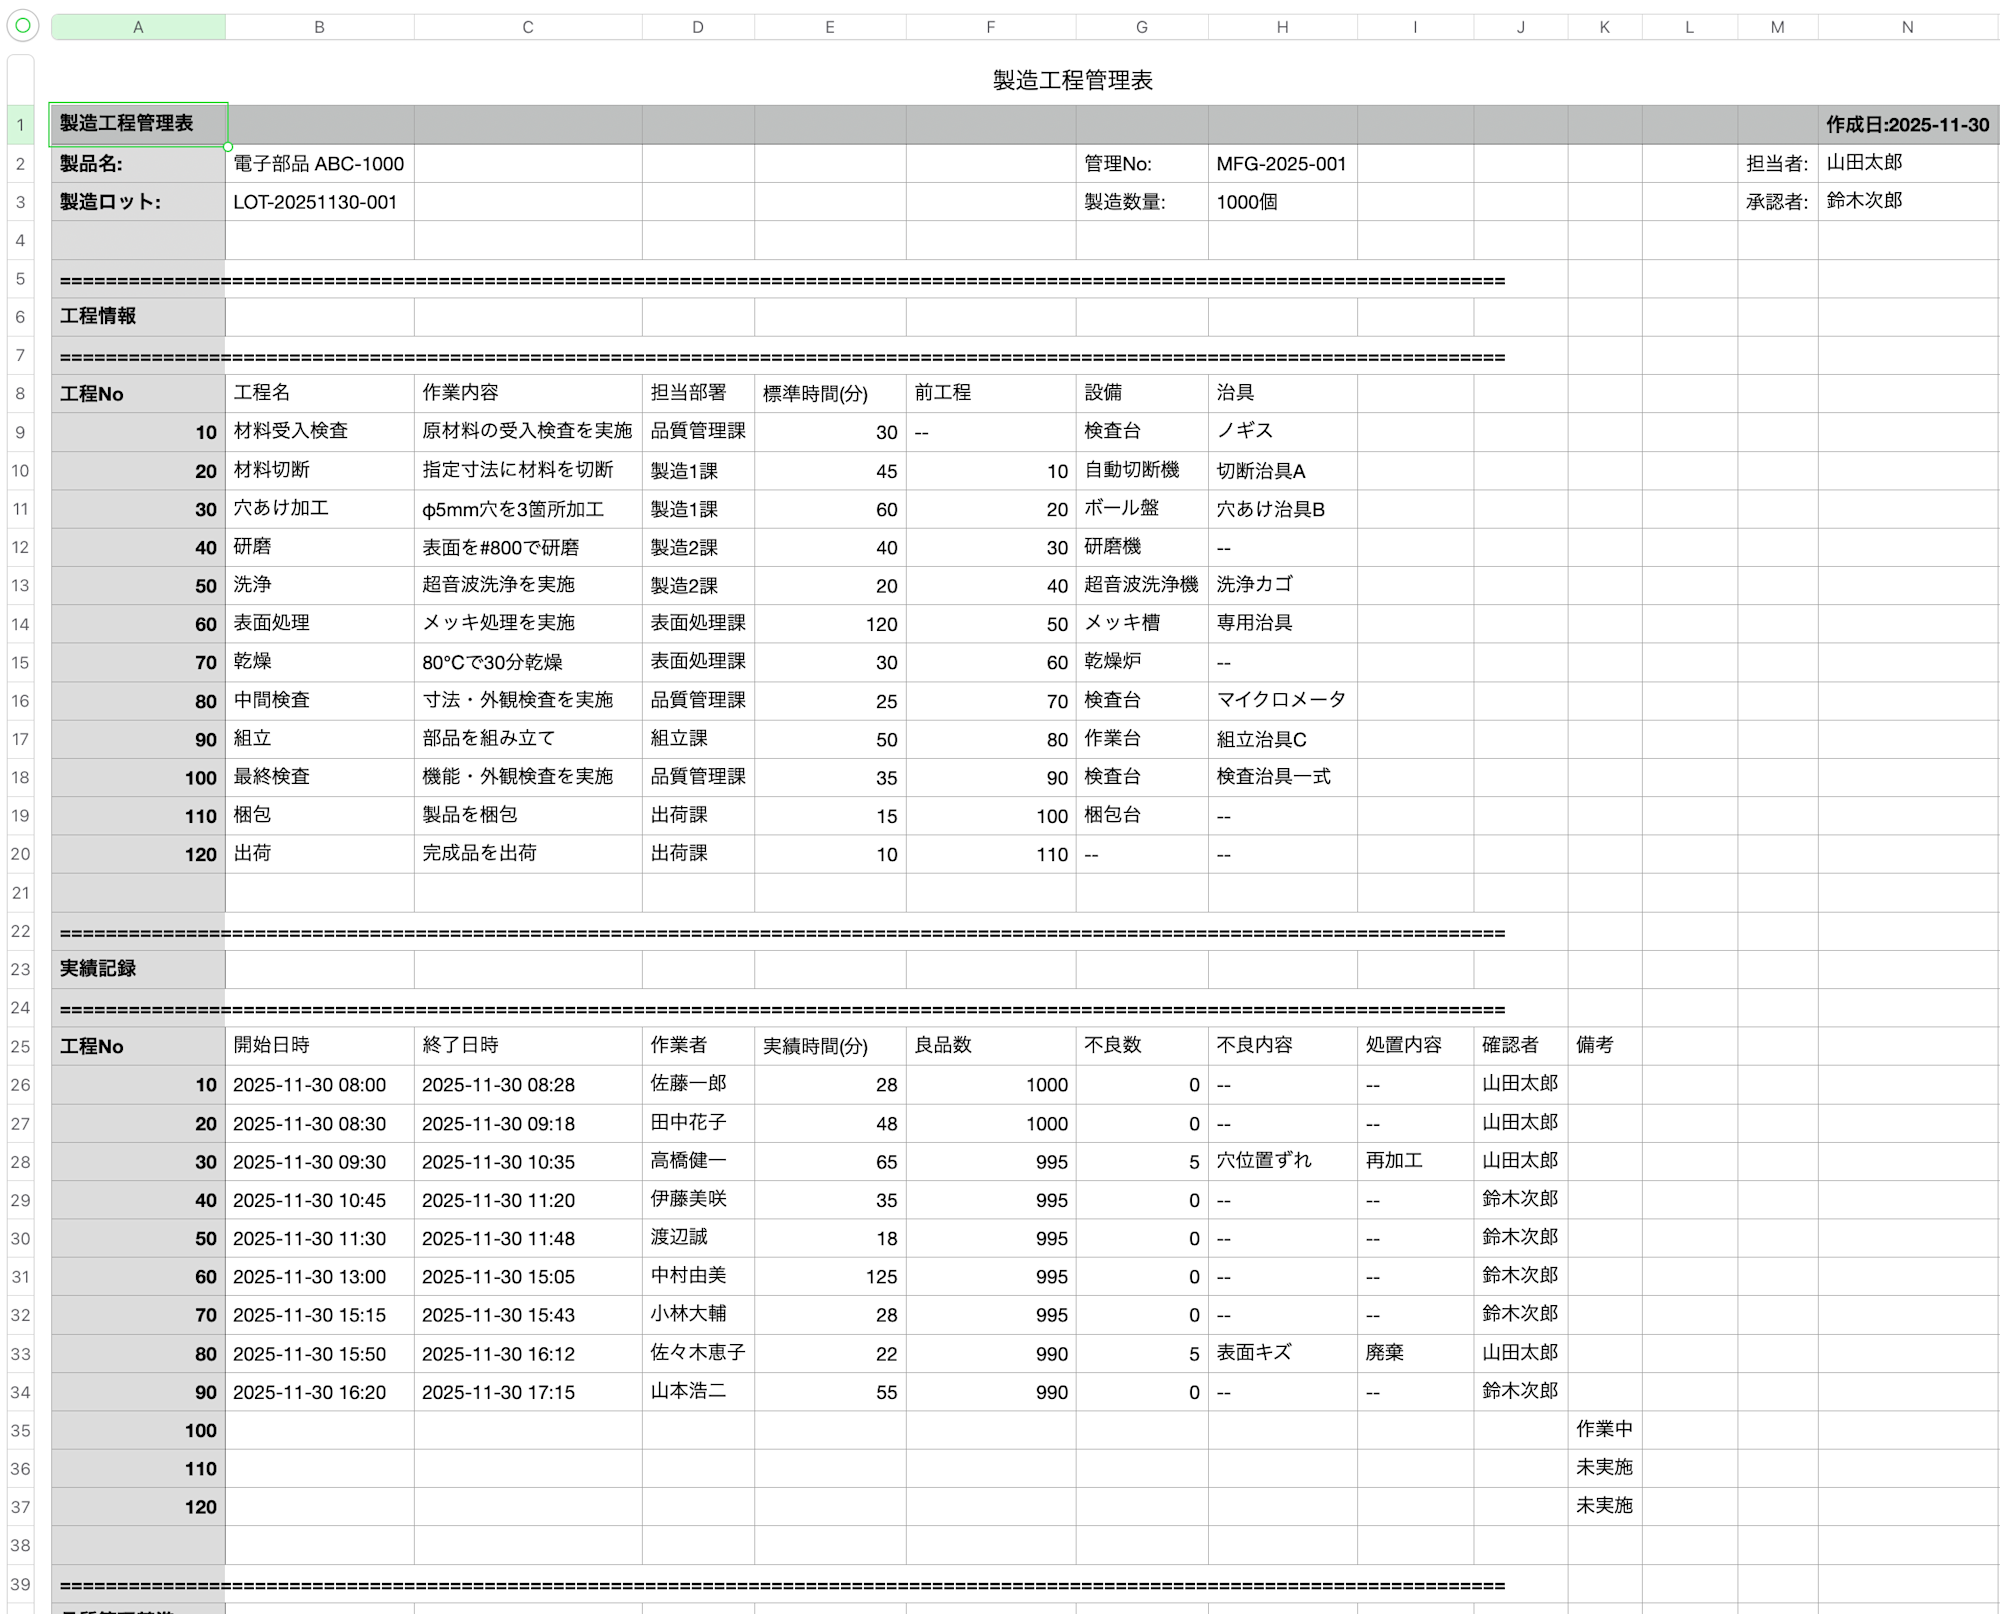Select the 製造工程管理表 title cell
The image size is (2000, 1614).
pyautogui.click(x=137, y=124)
